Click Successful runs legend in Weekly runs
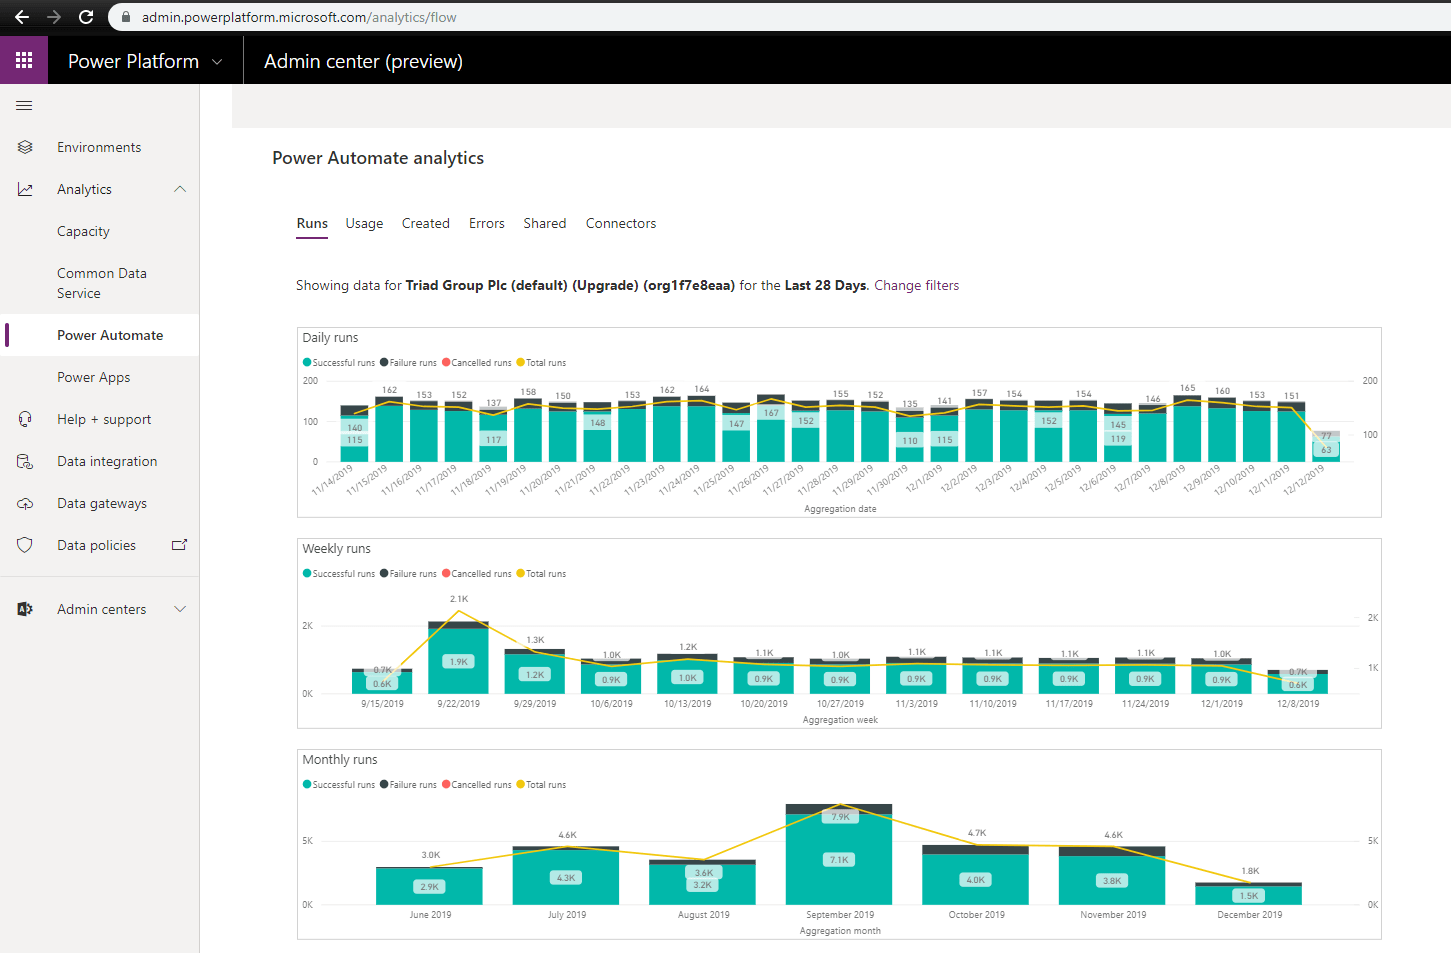 point(339,574)
